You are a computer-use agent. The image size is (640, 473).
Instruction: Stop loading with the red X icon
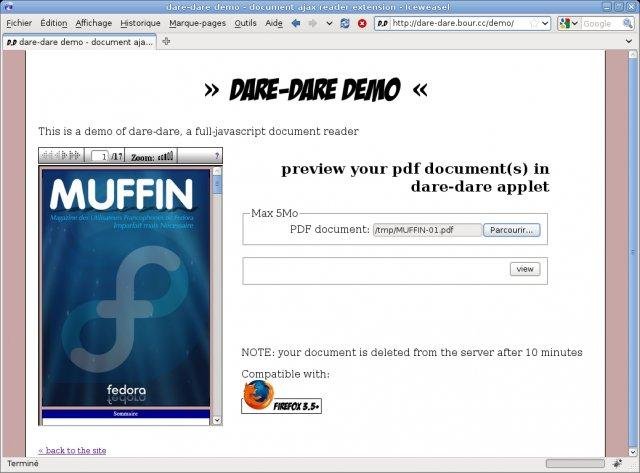pos(362,23)
